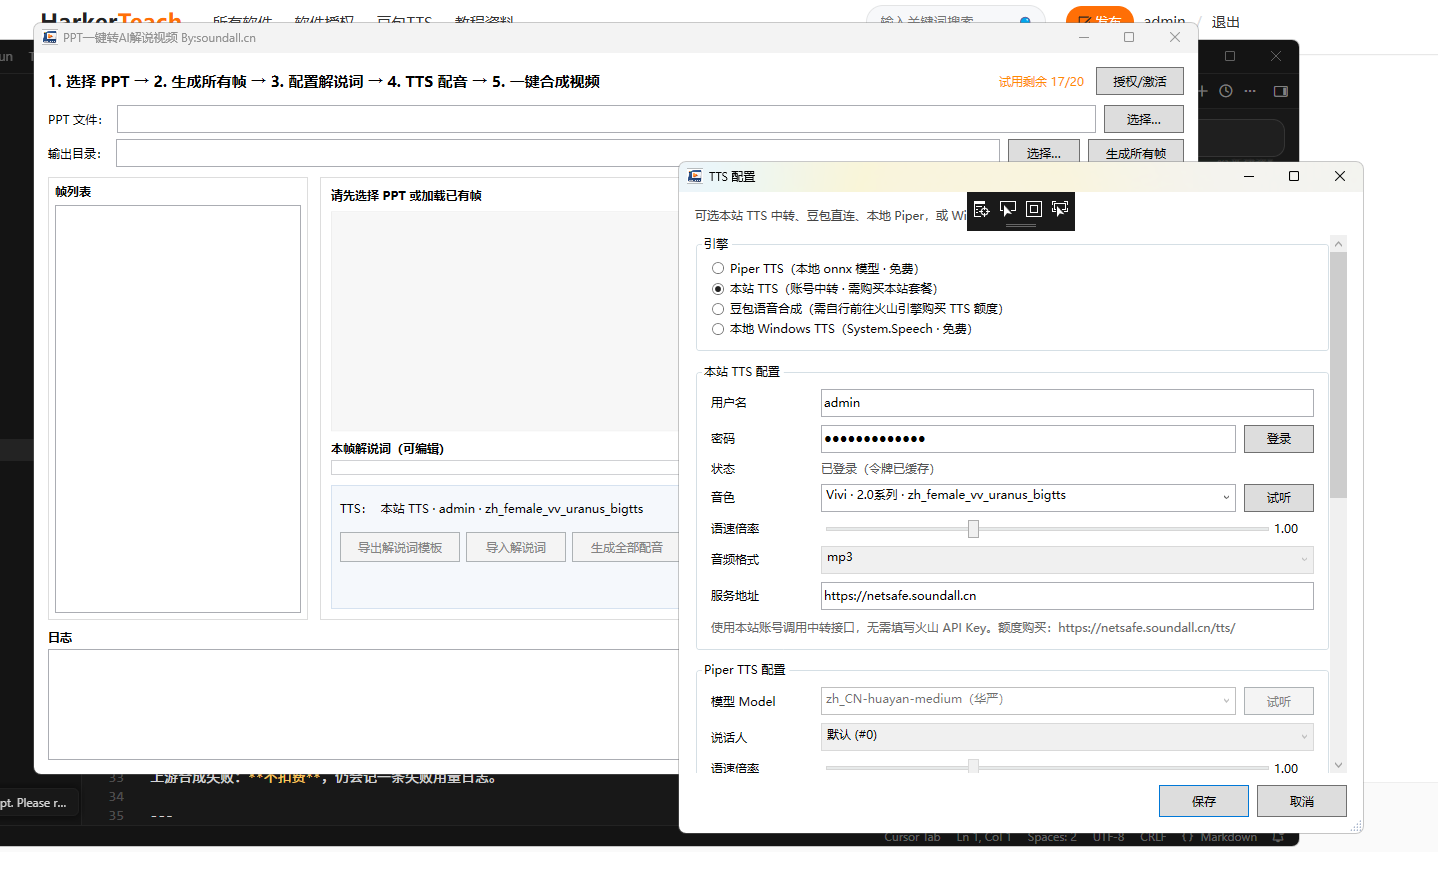1438x875 pixels.
Task: Click the 登录 login button
Action: click(1279, 439)
